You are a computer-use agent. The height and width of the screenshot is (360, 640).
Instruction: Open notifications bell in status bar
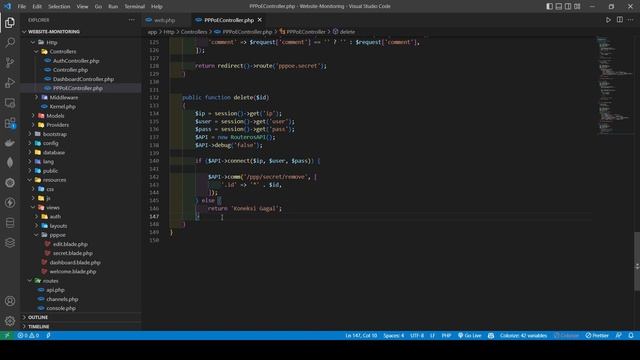pos(631,336)
